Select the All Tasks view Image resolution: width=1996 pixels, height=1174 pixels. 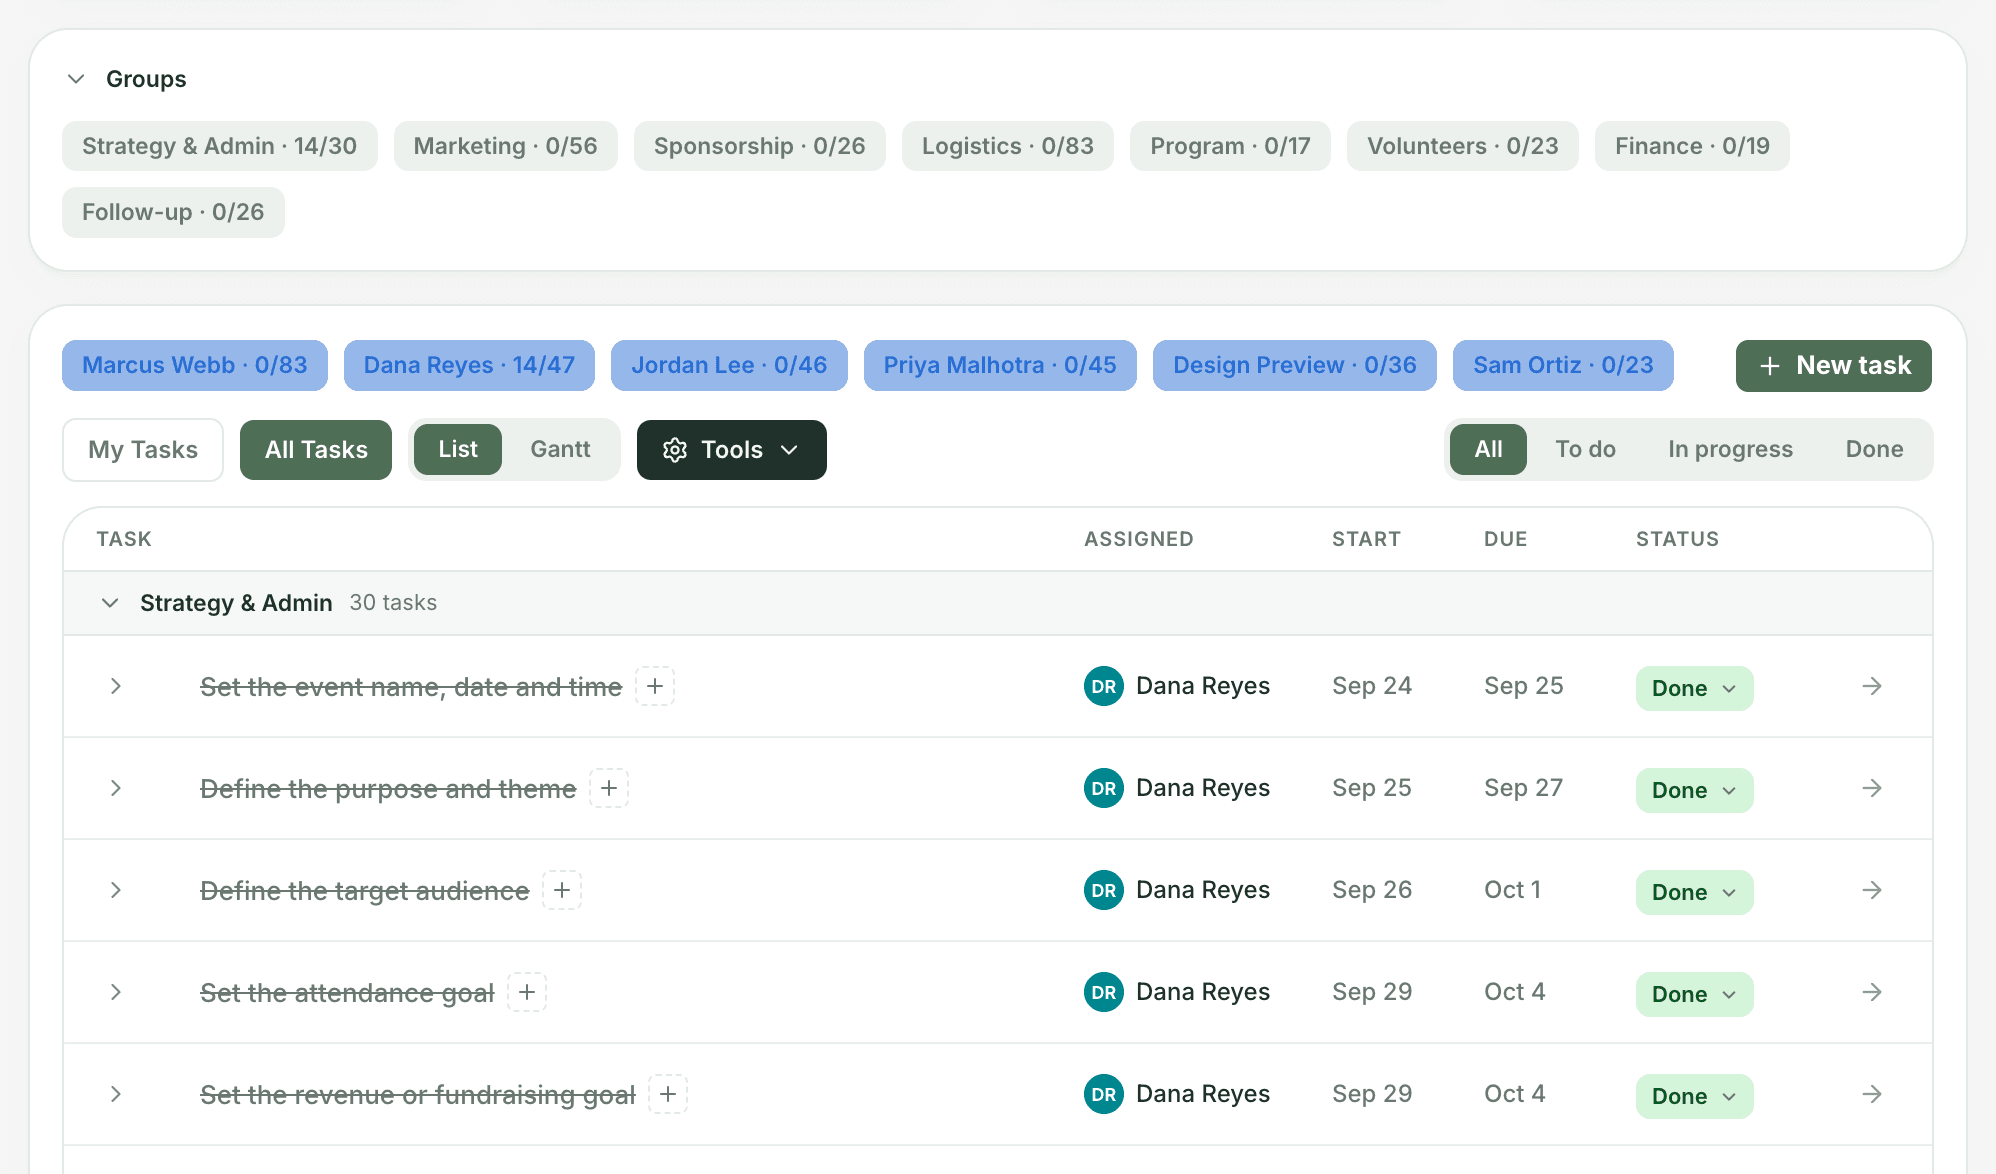pos(316,450)
